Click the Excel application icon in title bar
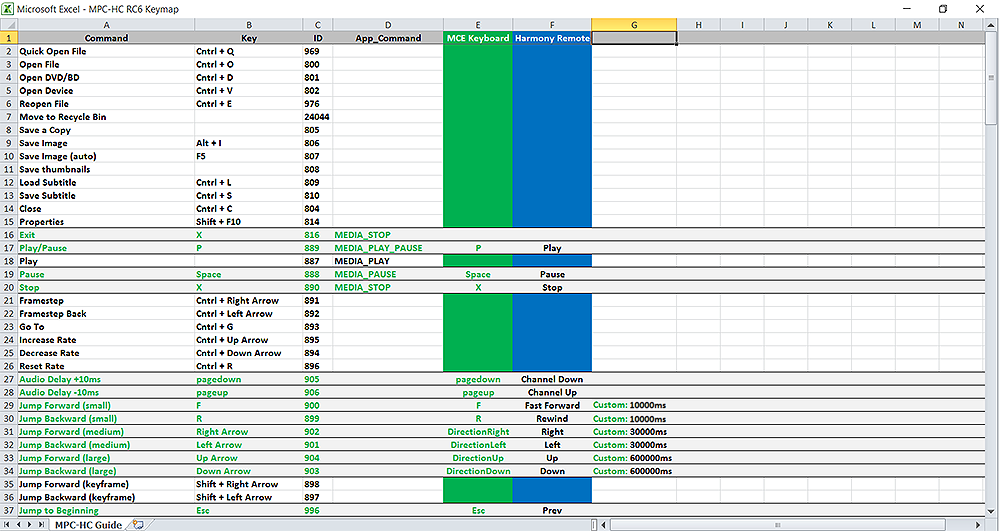 point(7,9)
